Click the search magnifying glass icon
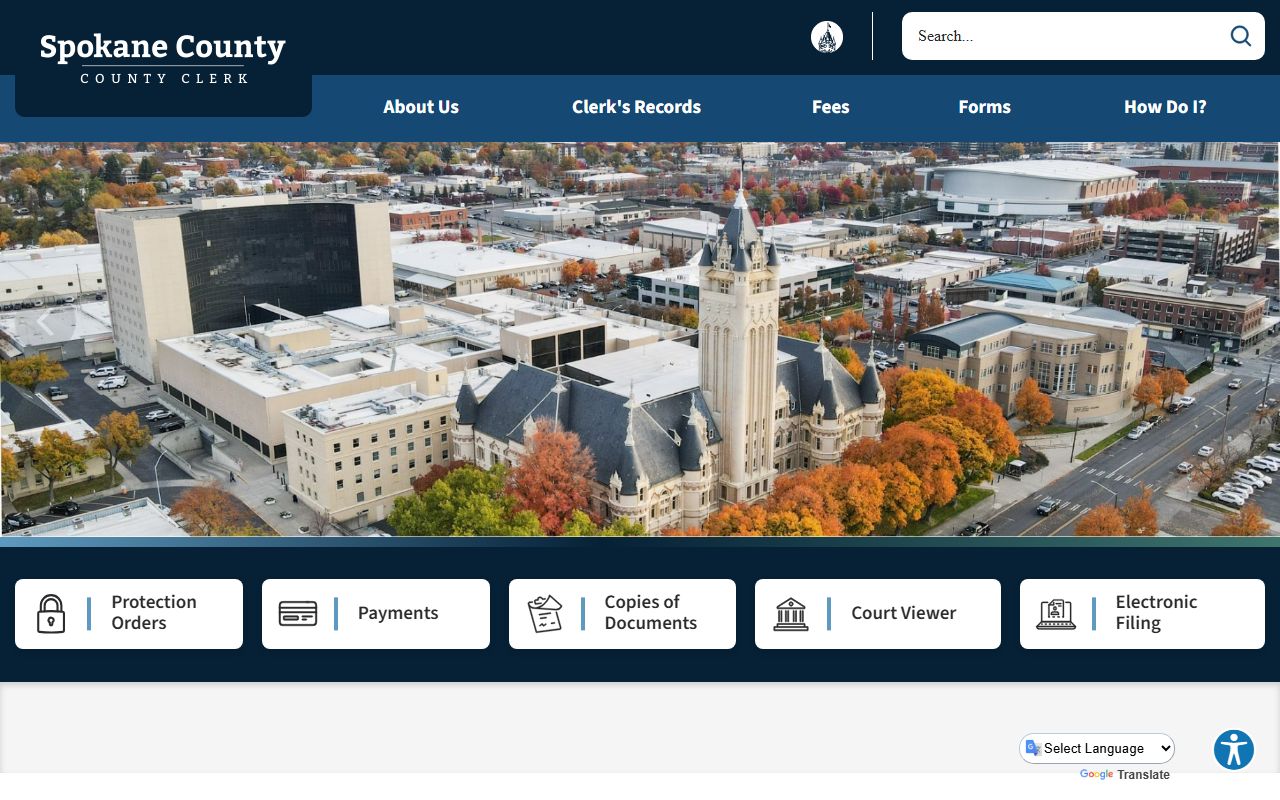This screenshot has width=1280, height=800. 1240,36
